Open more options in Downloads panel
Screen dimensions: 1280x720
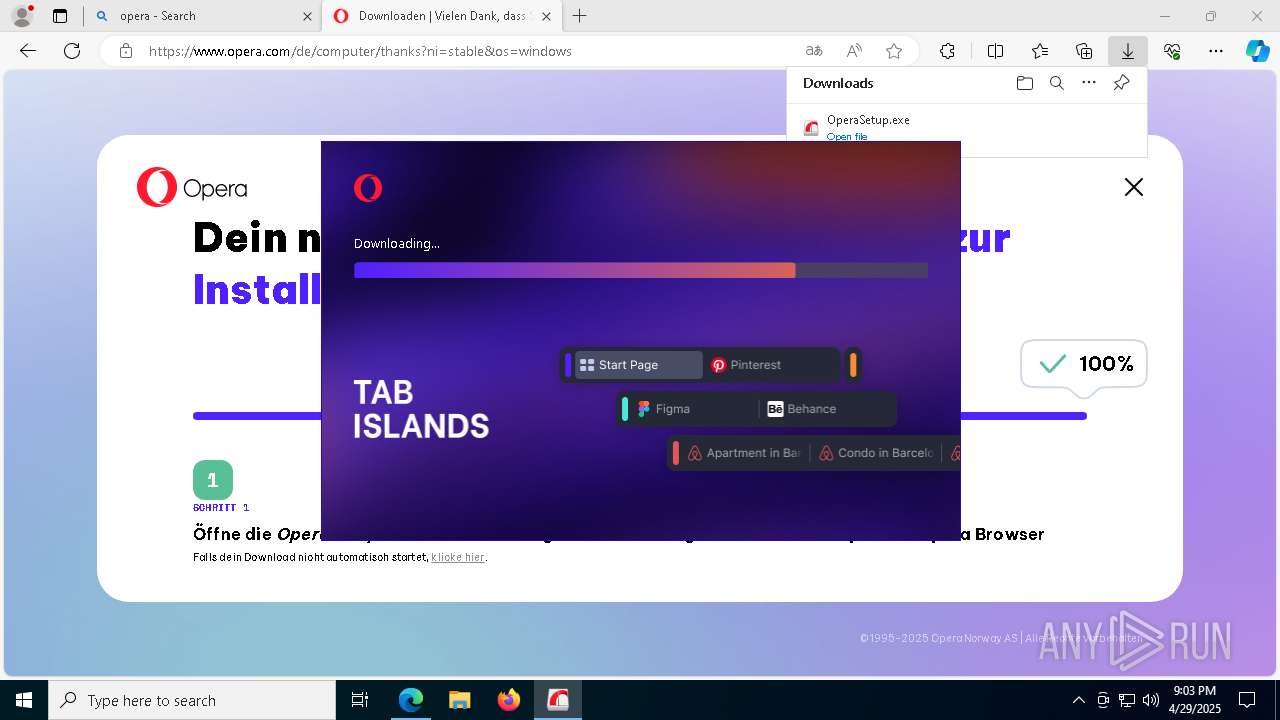coord(1089,83)
